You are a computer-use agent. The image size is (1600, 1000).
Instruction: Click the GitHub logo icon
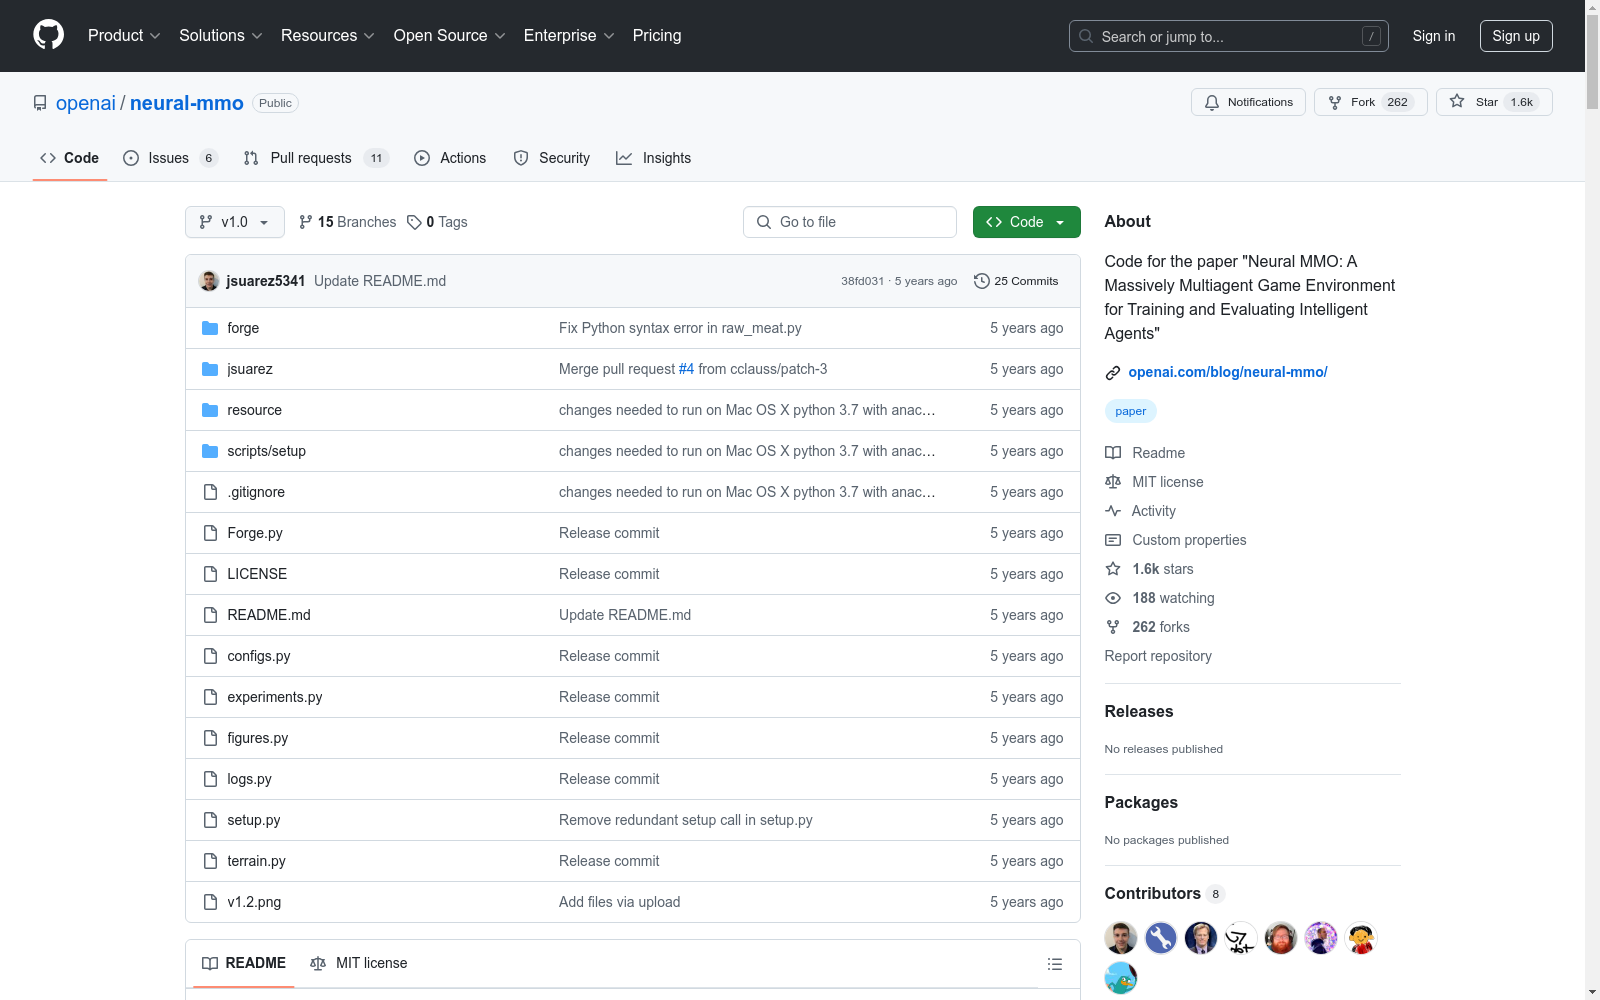[x=48, y=35]
